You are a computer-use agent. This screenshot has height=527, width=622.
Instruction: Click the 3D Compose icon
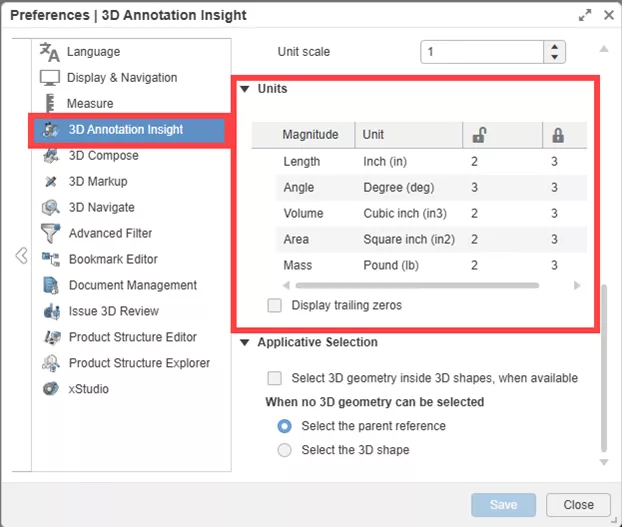click(x=51, y=155)
